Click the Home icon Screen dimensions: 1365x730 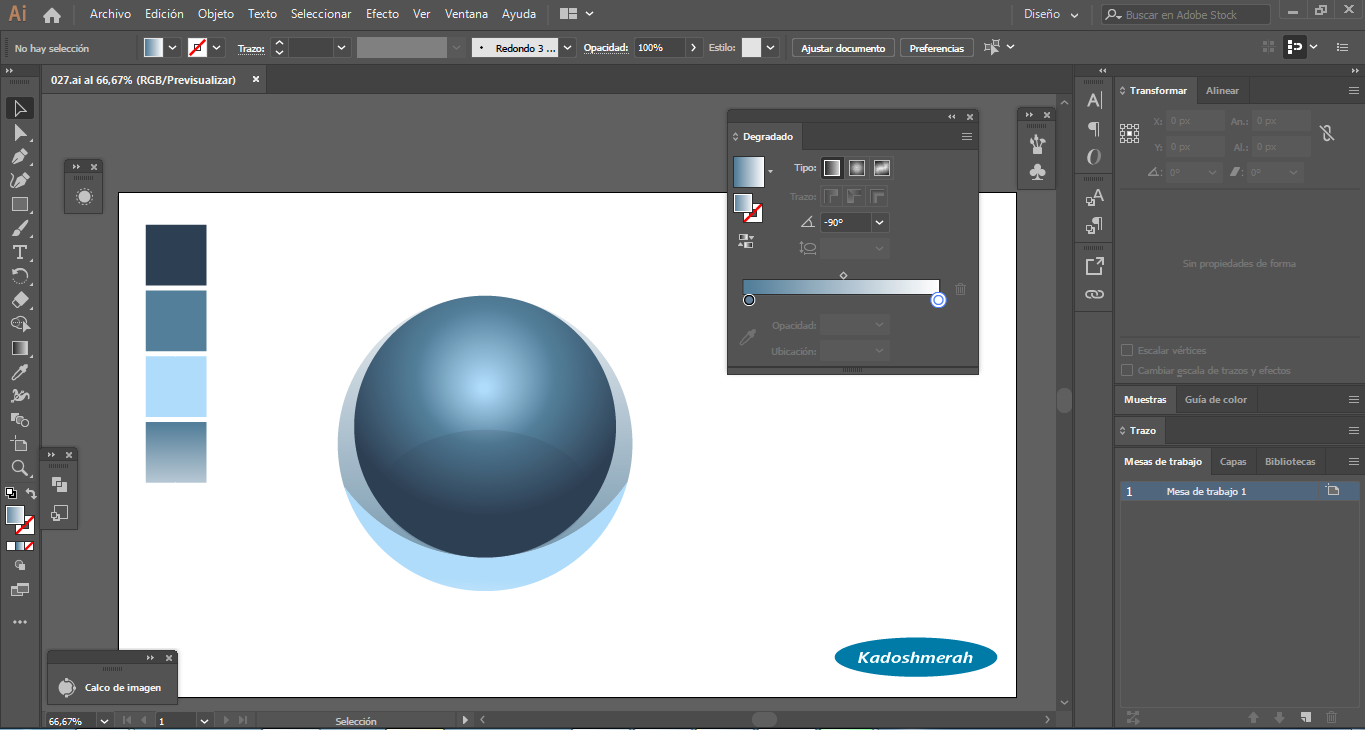click(52, 14)
